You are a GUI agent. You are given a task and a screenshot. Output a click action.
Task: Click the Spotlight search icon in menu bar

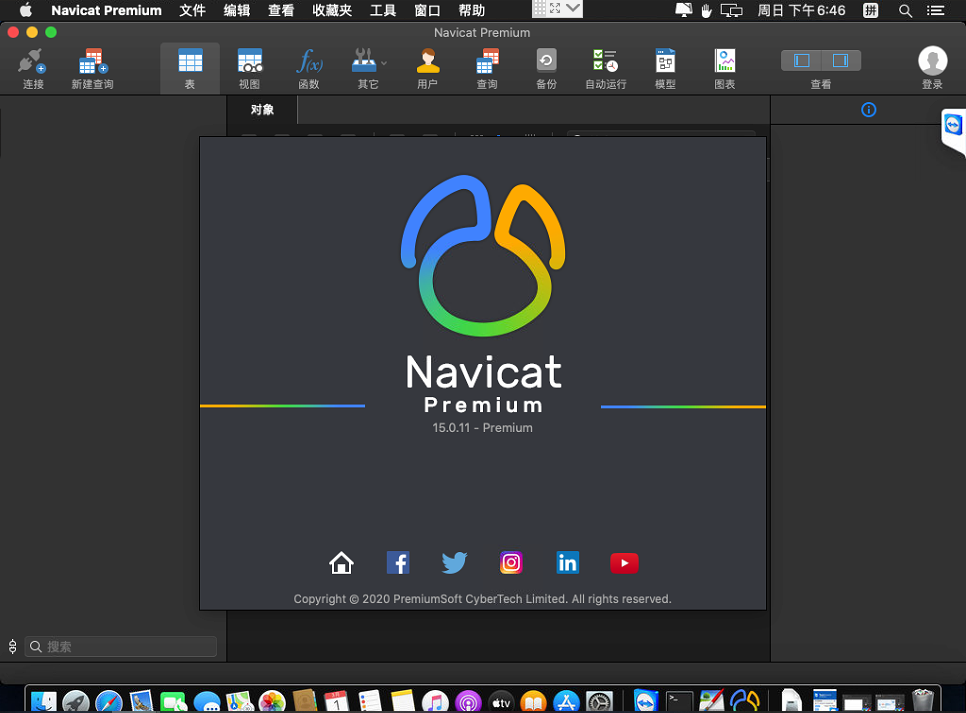tap(905, 10)
